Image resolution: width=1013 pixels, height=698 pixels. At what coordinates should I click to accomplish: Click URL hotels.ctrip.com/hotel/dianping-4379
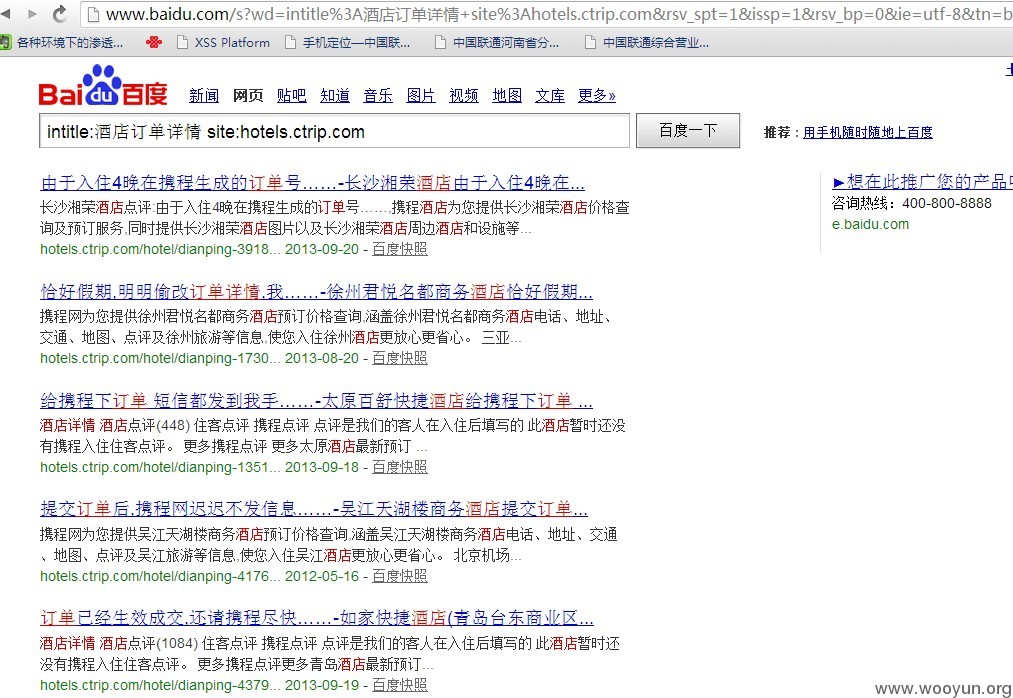(160, 685)
